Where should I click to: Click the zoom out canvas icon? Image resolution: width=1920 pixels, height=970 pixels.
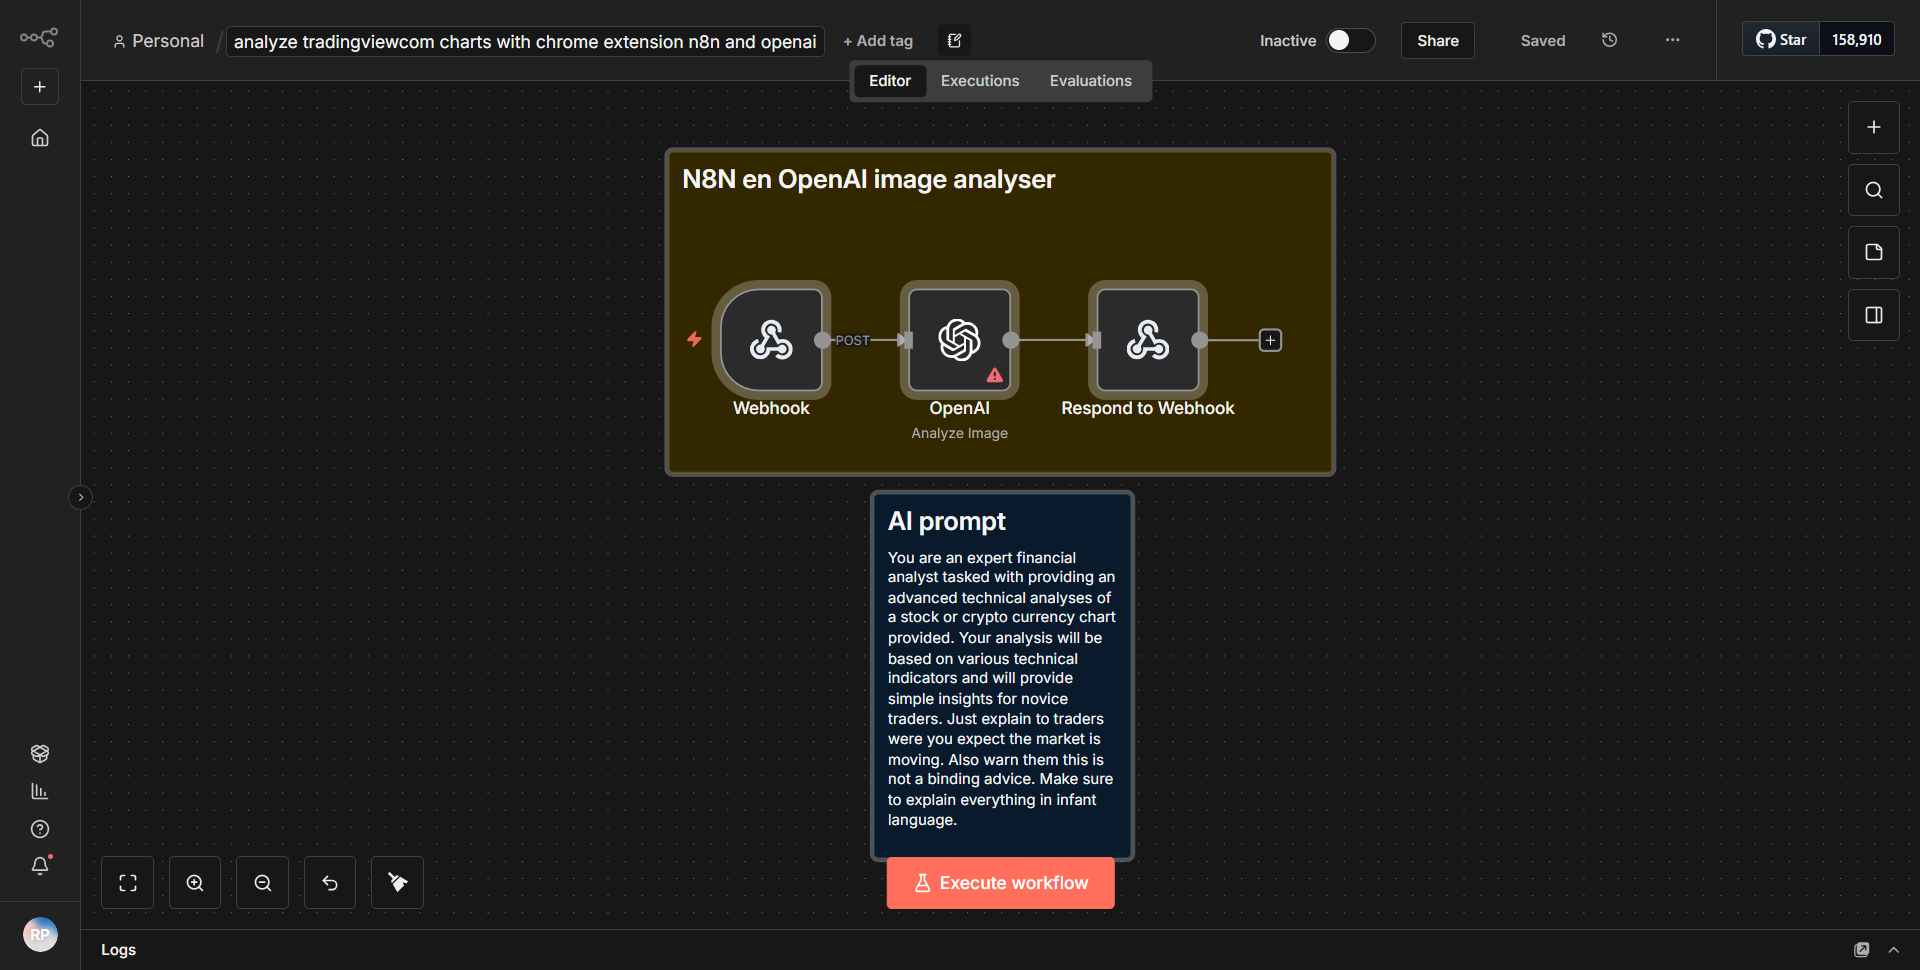coord(263,883)
